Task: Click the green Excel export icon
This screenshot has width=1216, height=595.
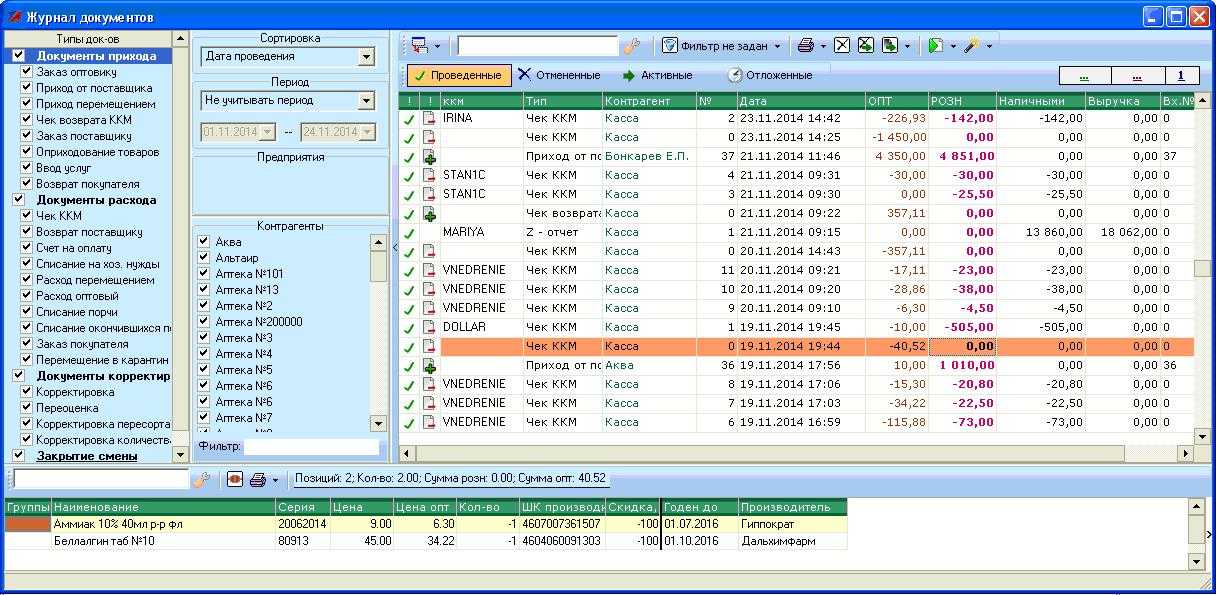Action: [866, 46]
